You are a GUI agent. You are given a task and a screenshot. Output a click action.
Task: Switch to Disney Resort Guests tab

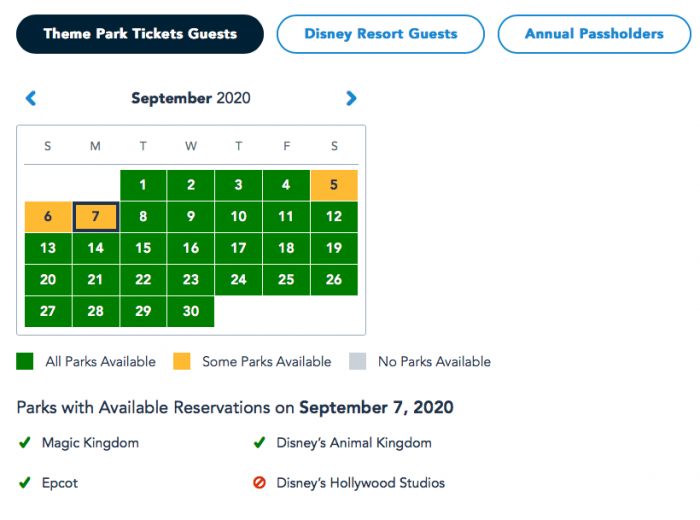coord(380,34)
